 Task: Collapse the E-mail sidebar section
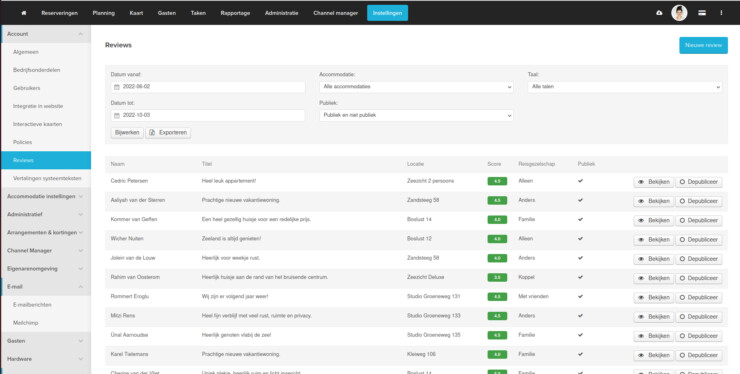click(46, 287)
